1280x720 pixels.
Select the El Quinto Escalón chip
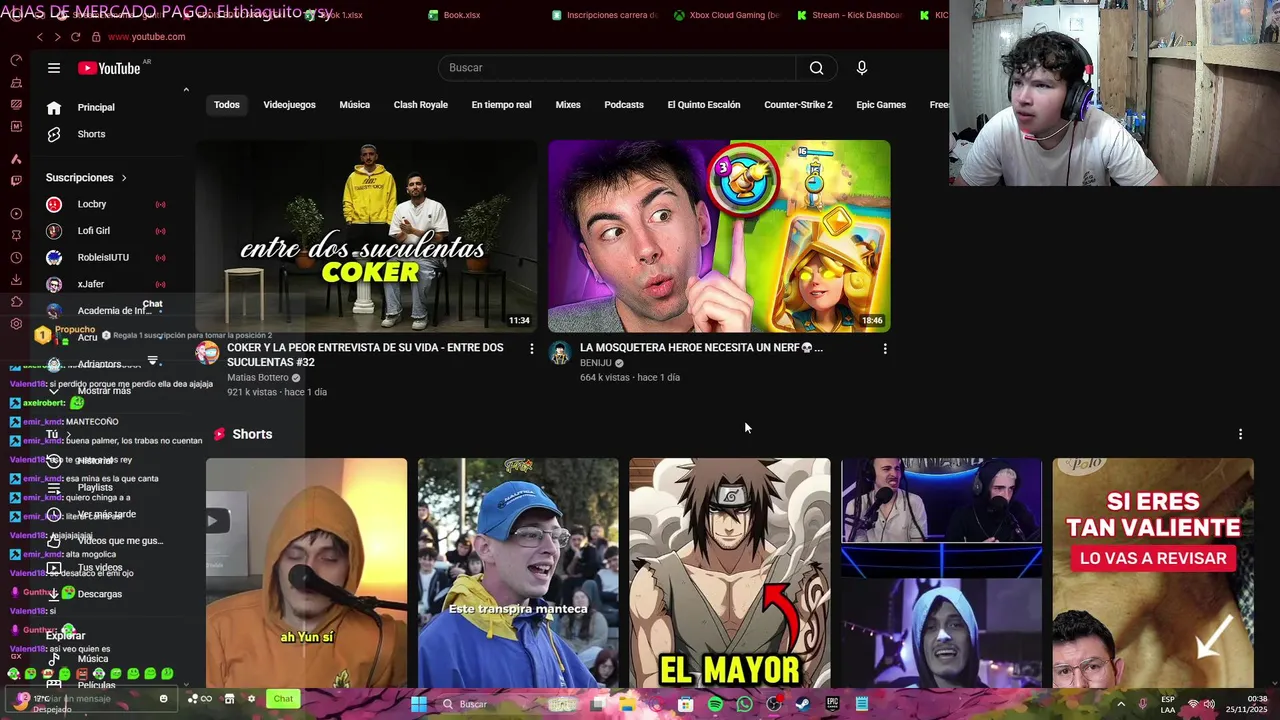pyautogui.click(x=704, y=105)
